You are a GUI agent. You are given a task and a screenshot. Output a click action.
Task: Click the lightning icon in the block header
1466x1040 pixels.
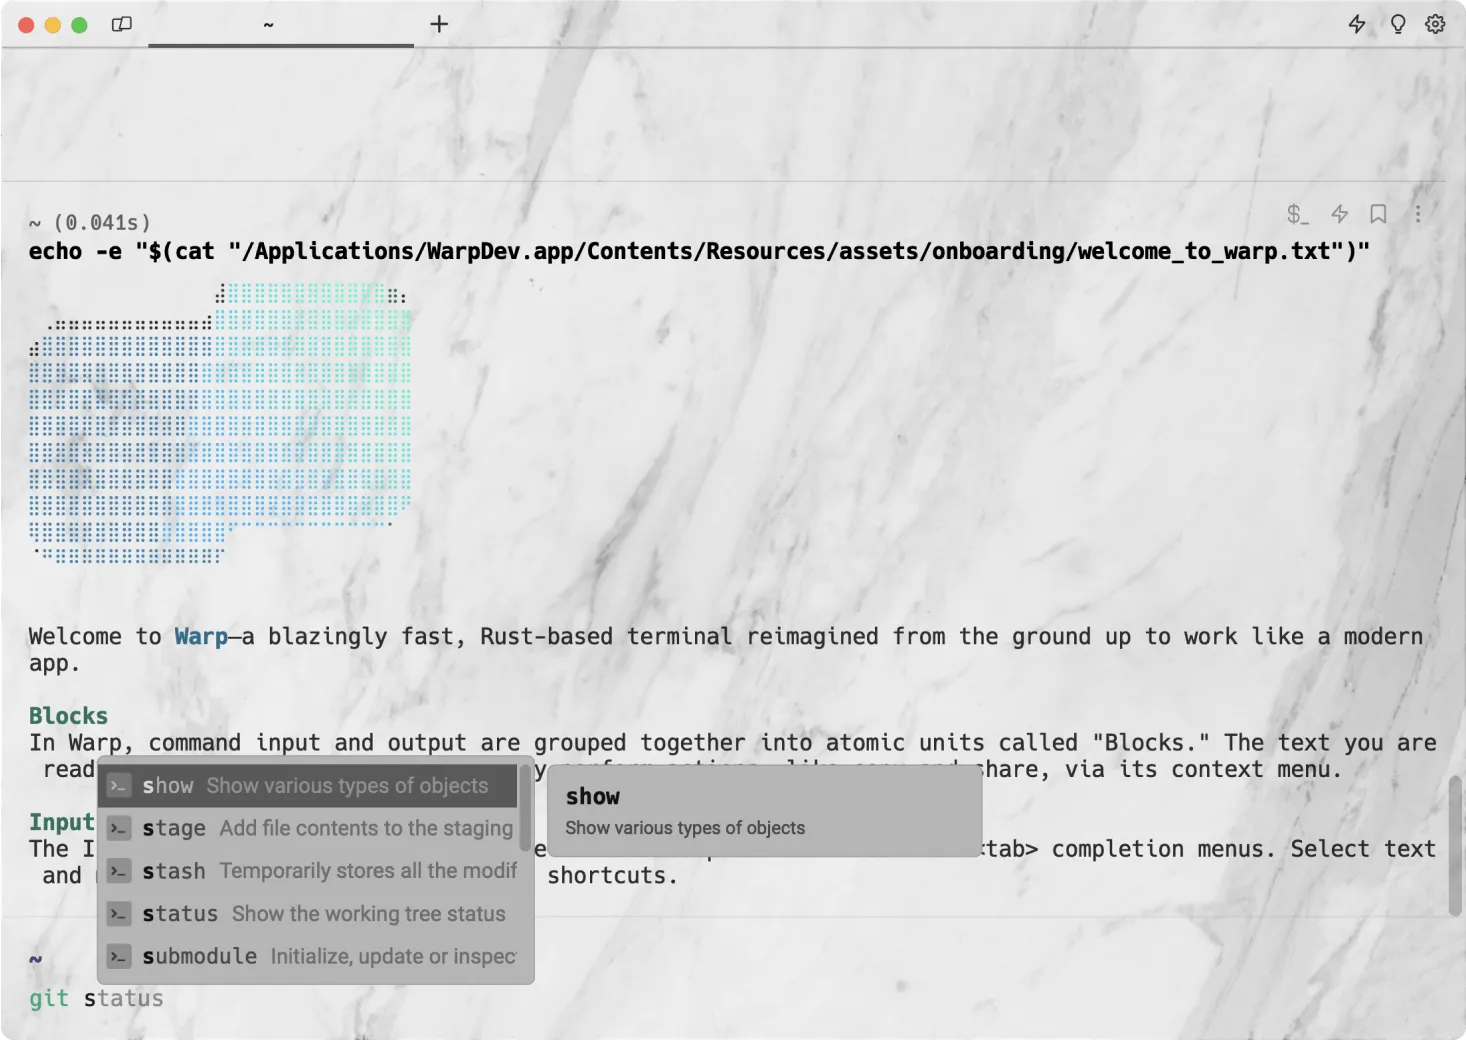[x=1340, y=213]
